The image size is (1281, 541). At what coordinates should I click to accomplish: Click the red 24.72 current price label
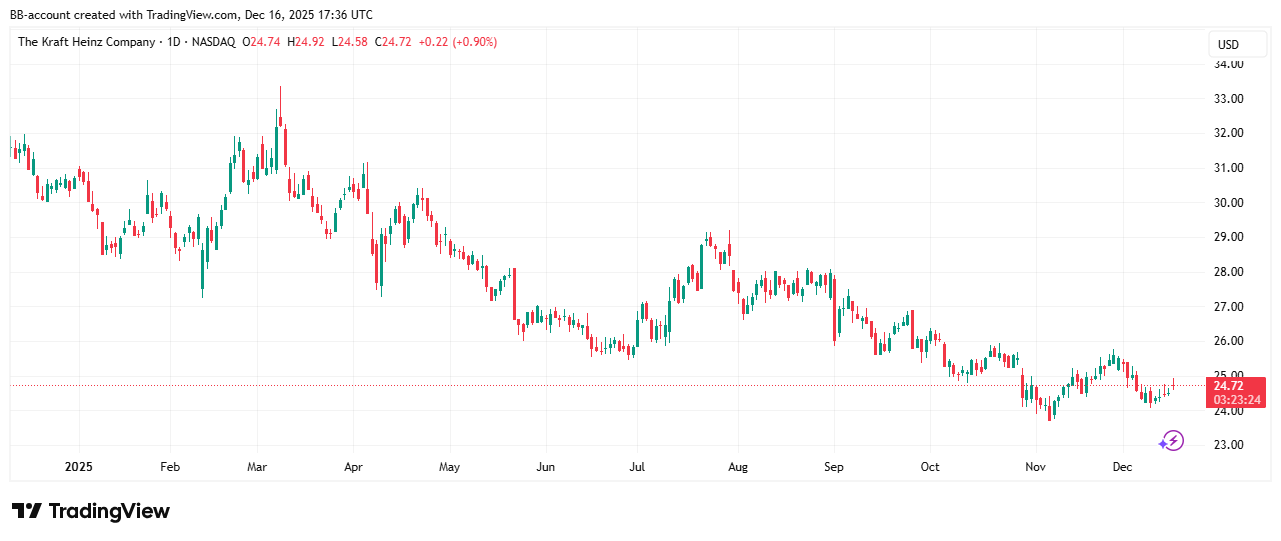pos(1237,386)
